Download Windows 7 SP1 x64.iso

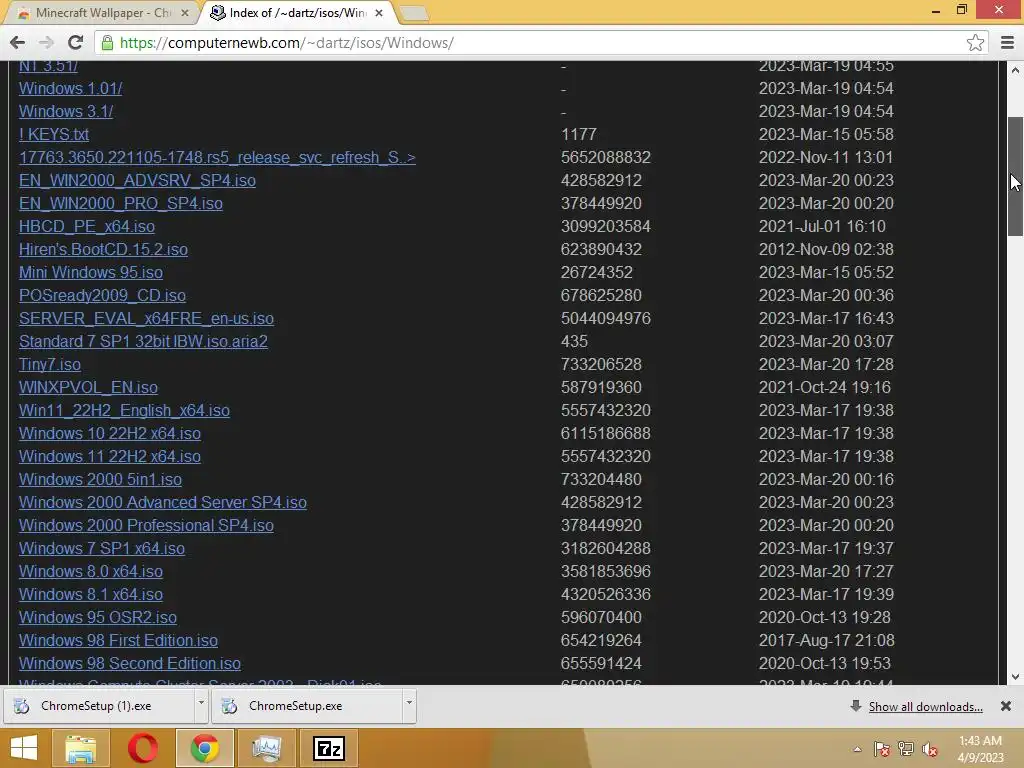(x=102, y=549)
